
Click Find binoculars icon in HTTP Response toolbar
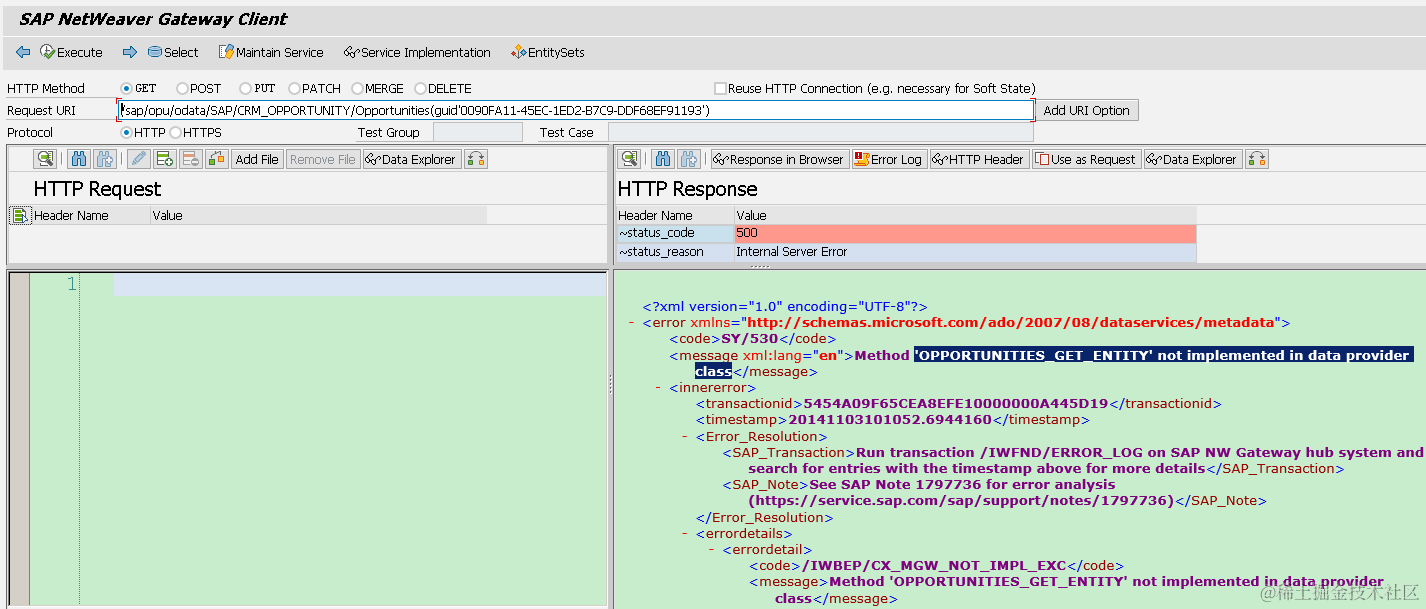coord(662,159)
